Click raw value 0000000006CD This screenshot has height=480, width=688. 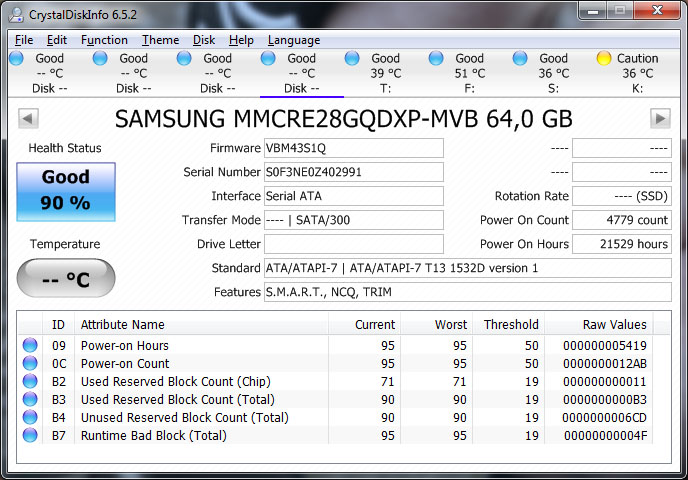tap(605, 418)
